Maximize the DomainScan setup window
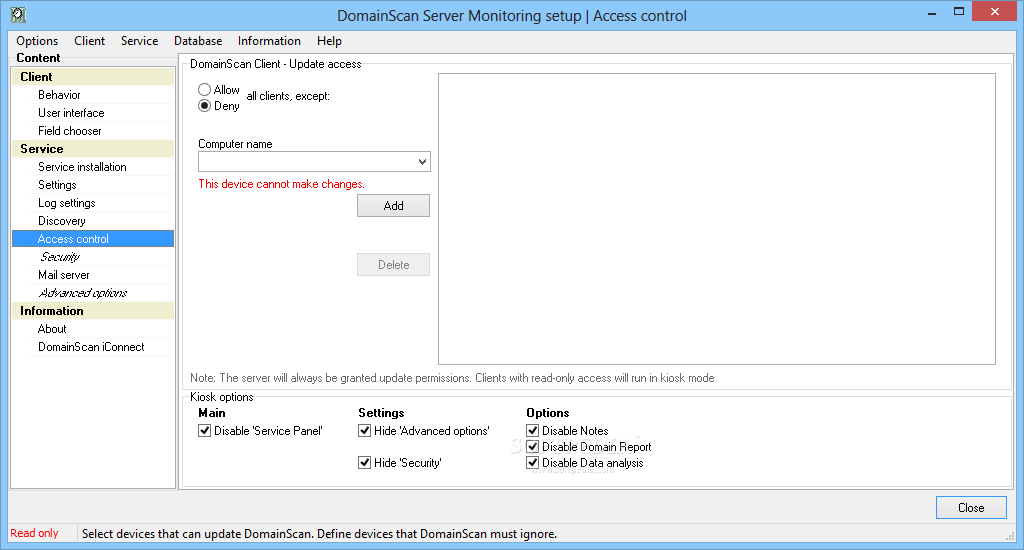Viewport: 1024px width, 550px height. coord(959,11)
